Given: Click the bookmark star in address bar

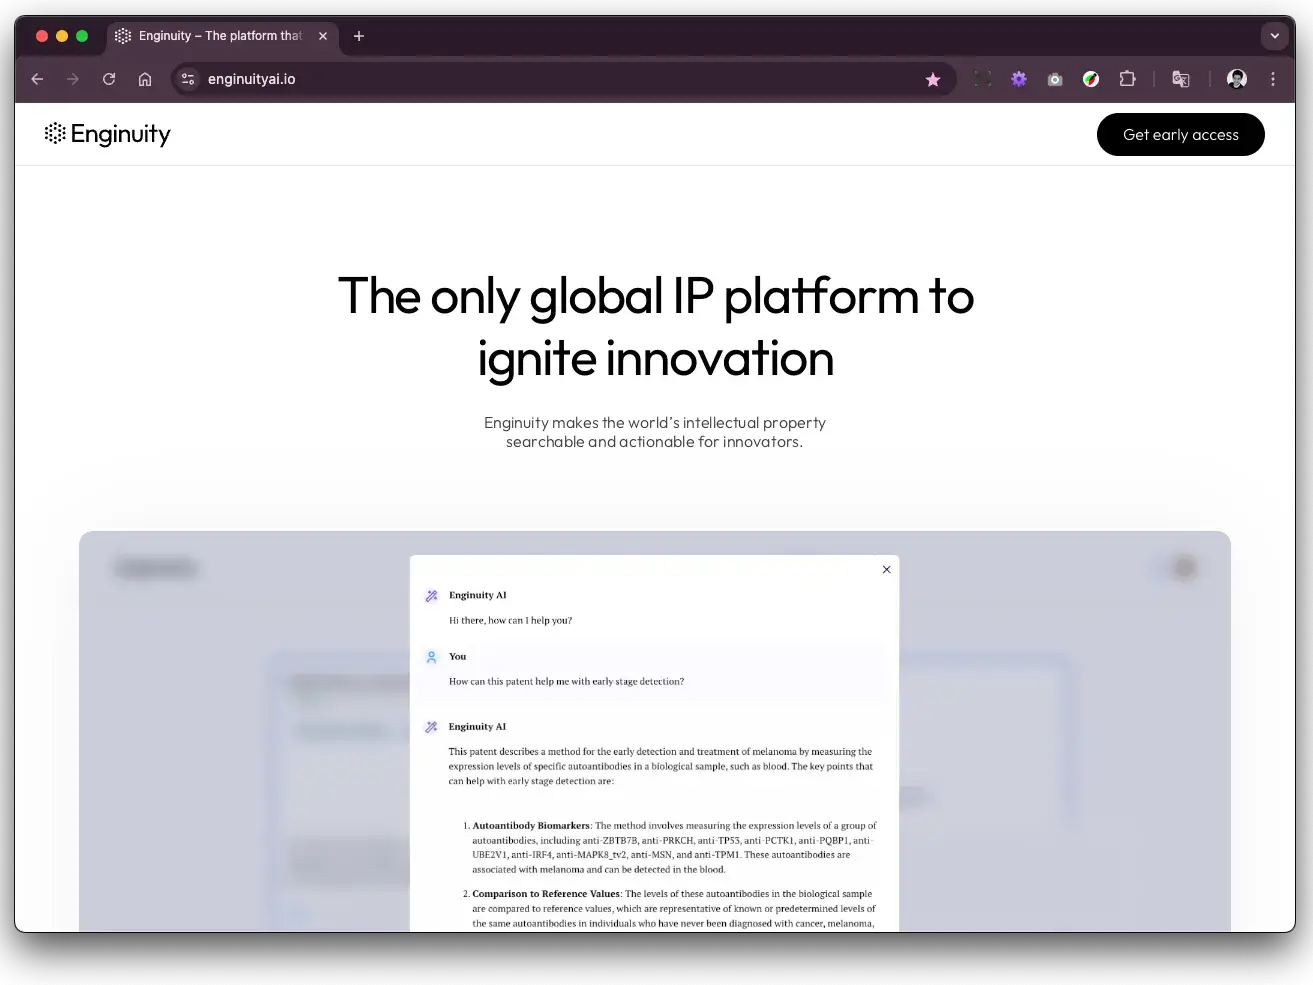Looking at the screenshot, I should (933, 80).
